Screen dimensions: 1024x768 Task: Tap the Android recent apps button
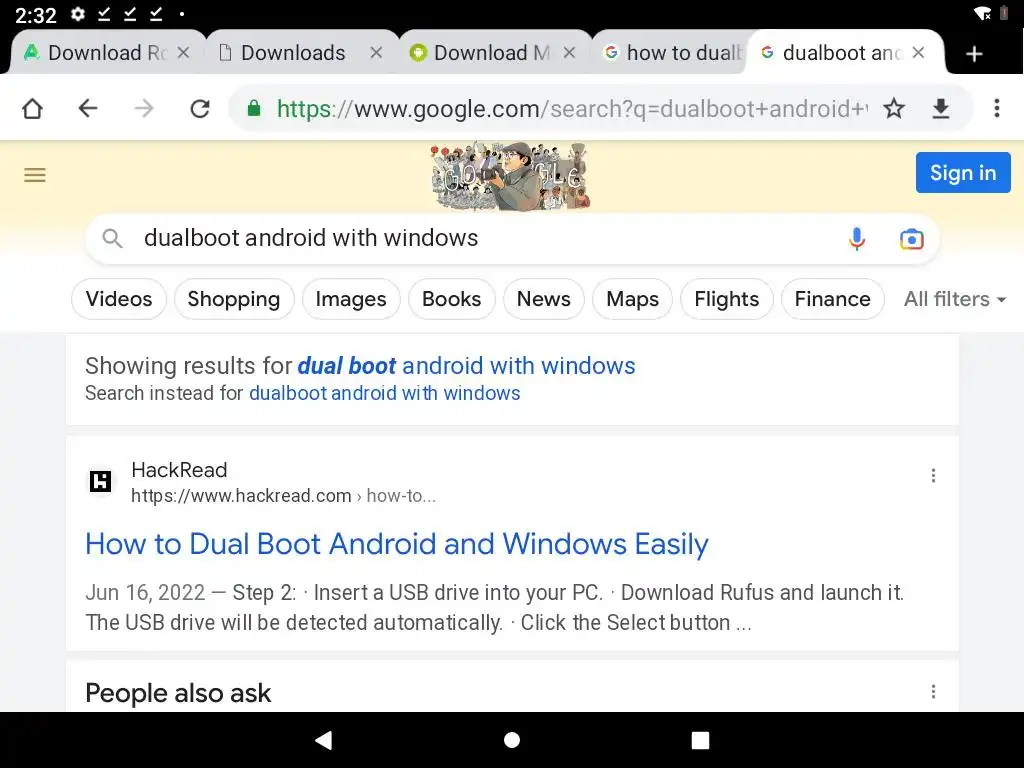tap(700, 740)
